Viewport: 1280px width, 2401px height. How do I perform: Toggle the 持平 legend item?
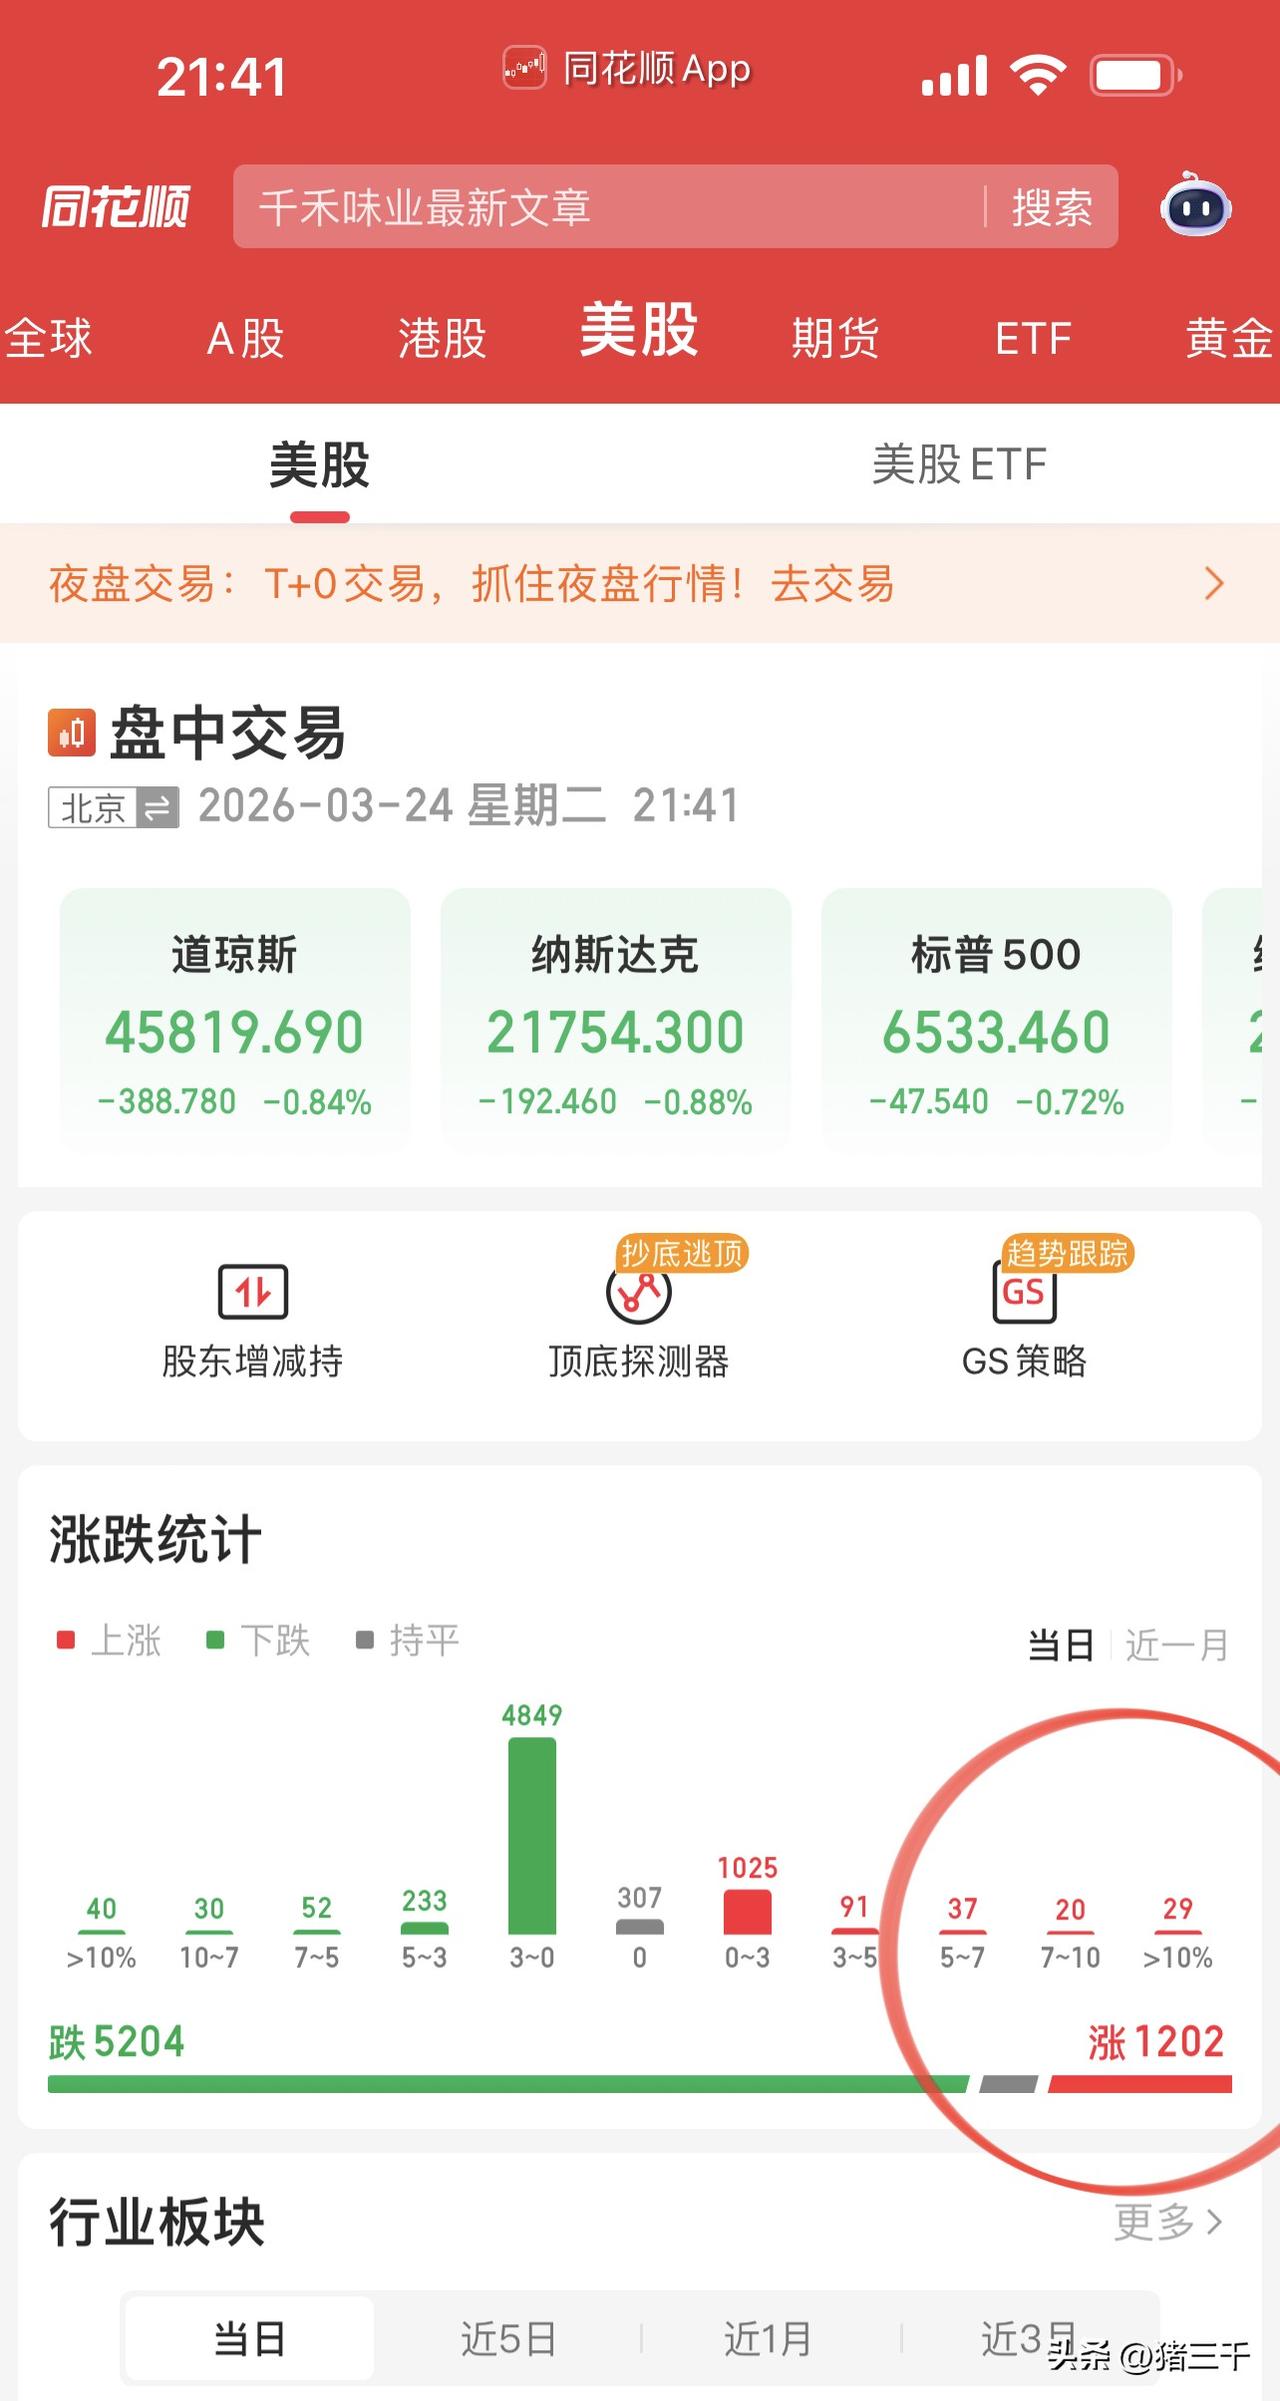click(408, 1640)
